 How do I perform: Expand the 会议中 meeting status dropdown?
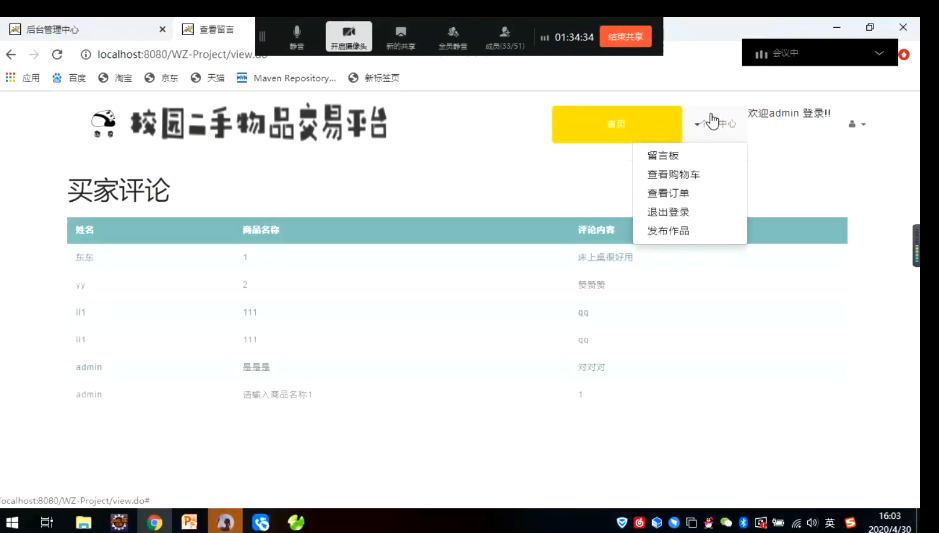click(x=879, y=53)
